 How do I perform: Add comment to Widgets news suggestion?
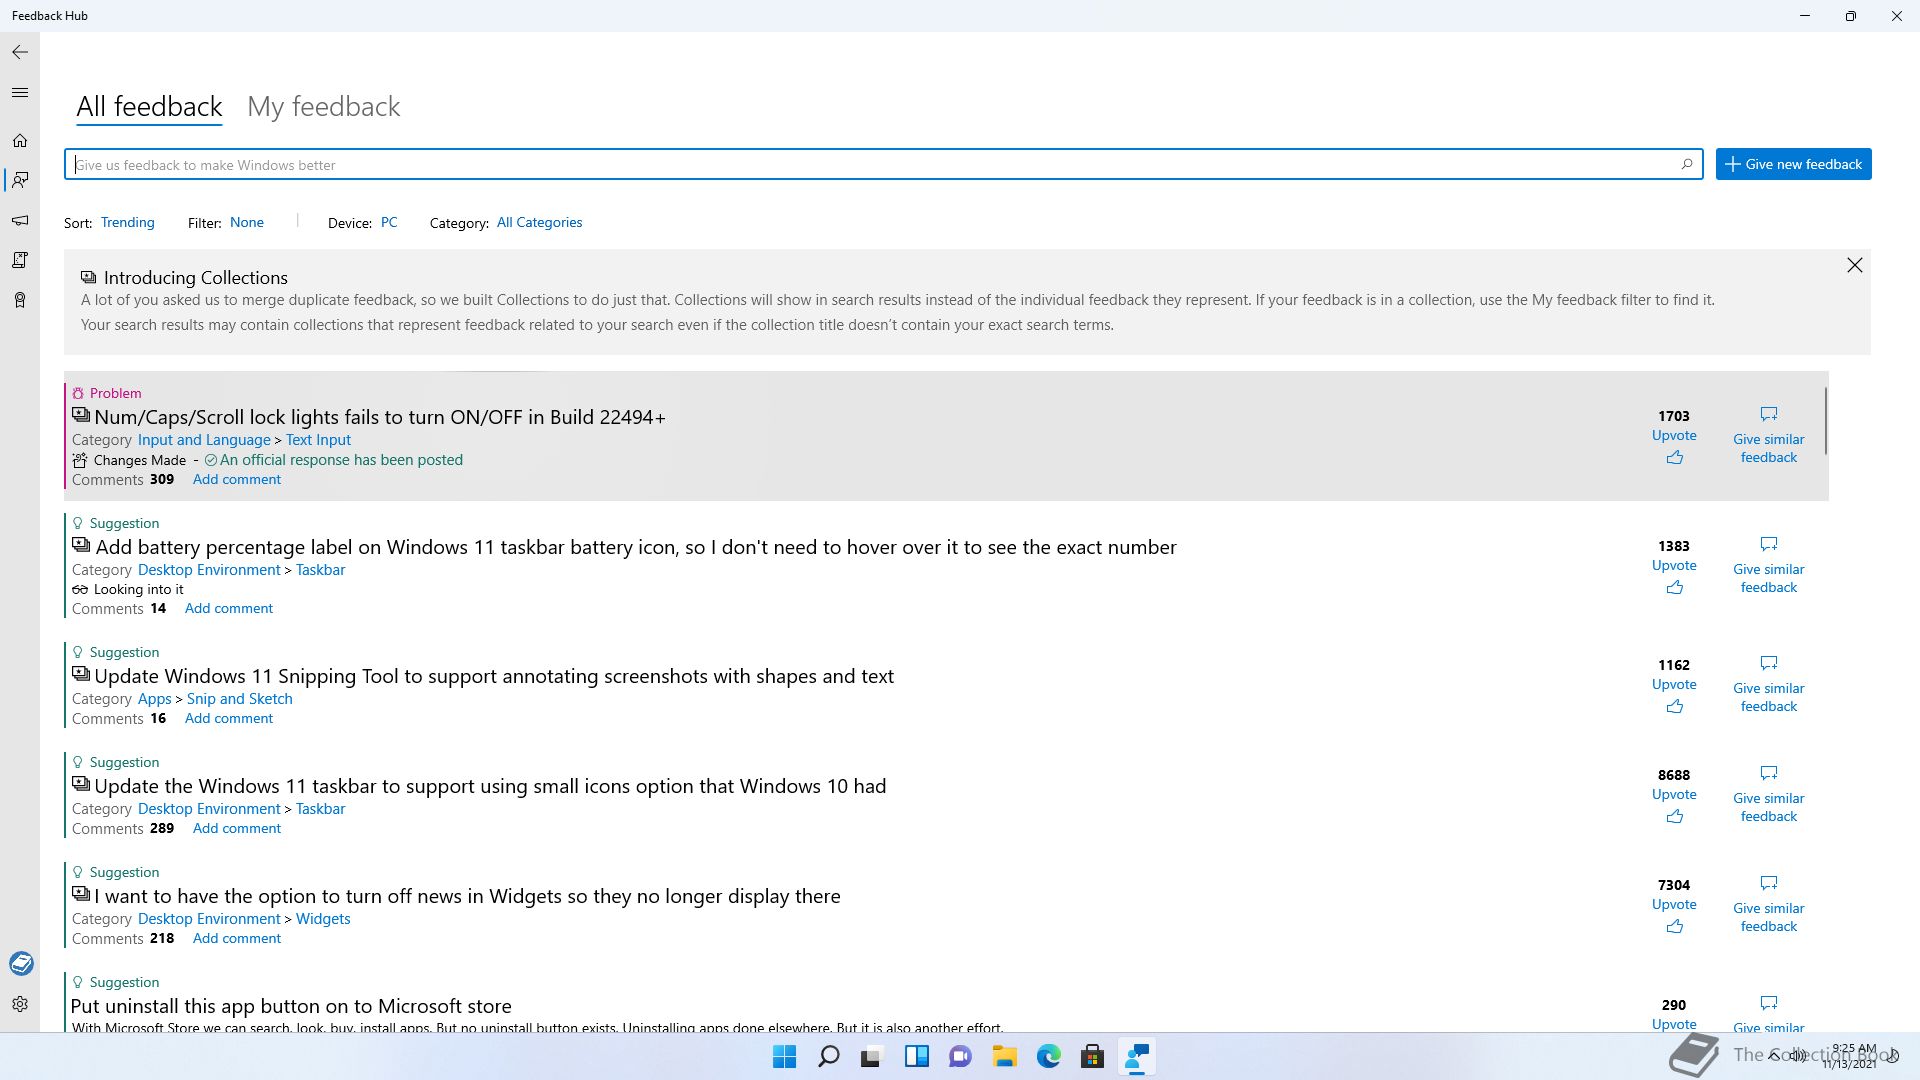click(237, 938)
